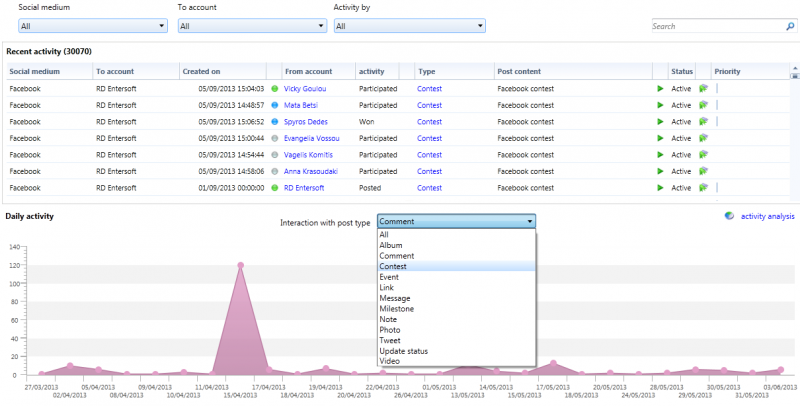The height and width of the screenshot is (406, 800).
Task: Click green play arrow in Vicky Goulou row
Action: pyautogui.click(x=660, y=89)
